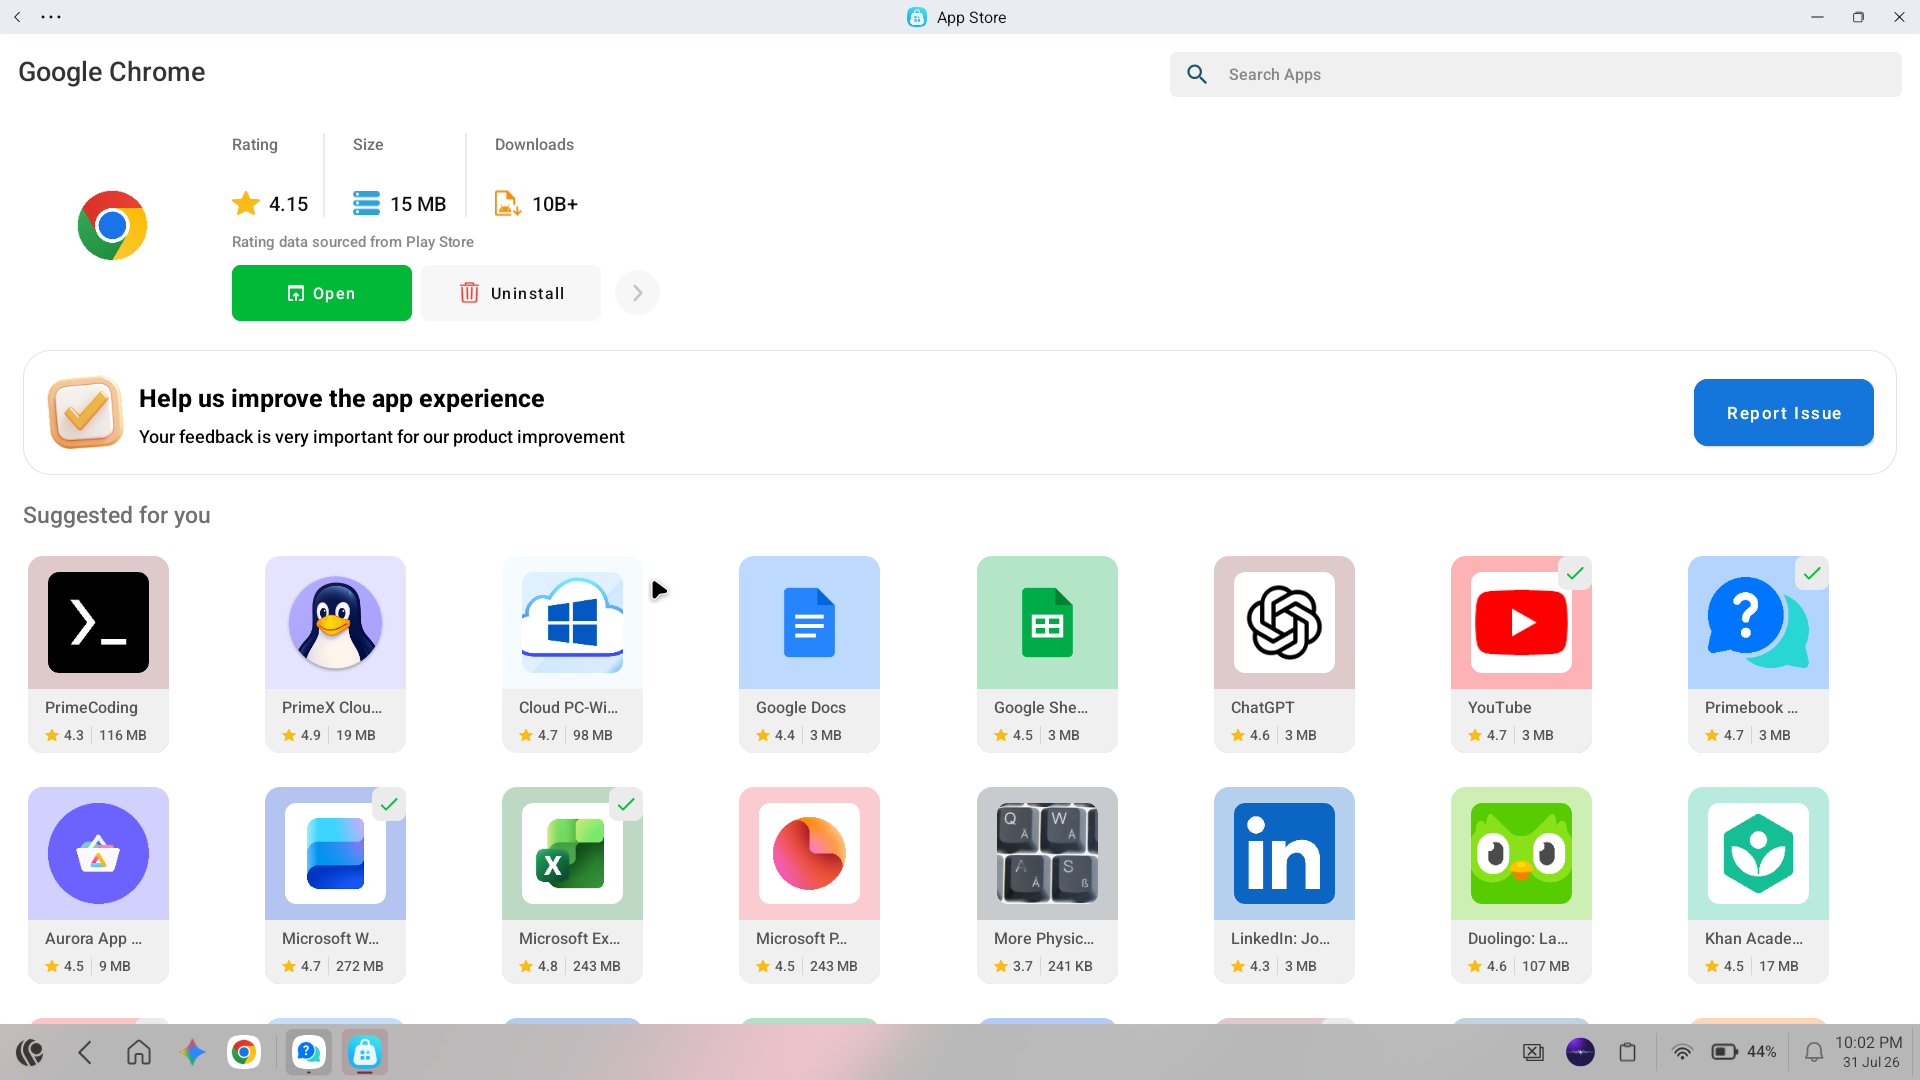1920x1080 pixels.
Task: Click the PrimeCoding app name
Action: coord(91,707)
